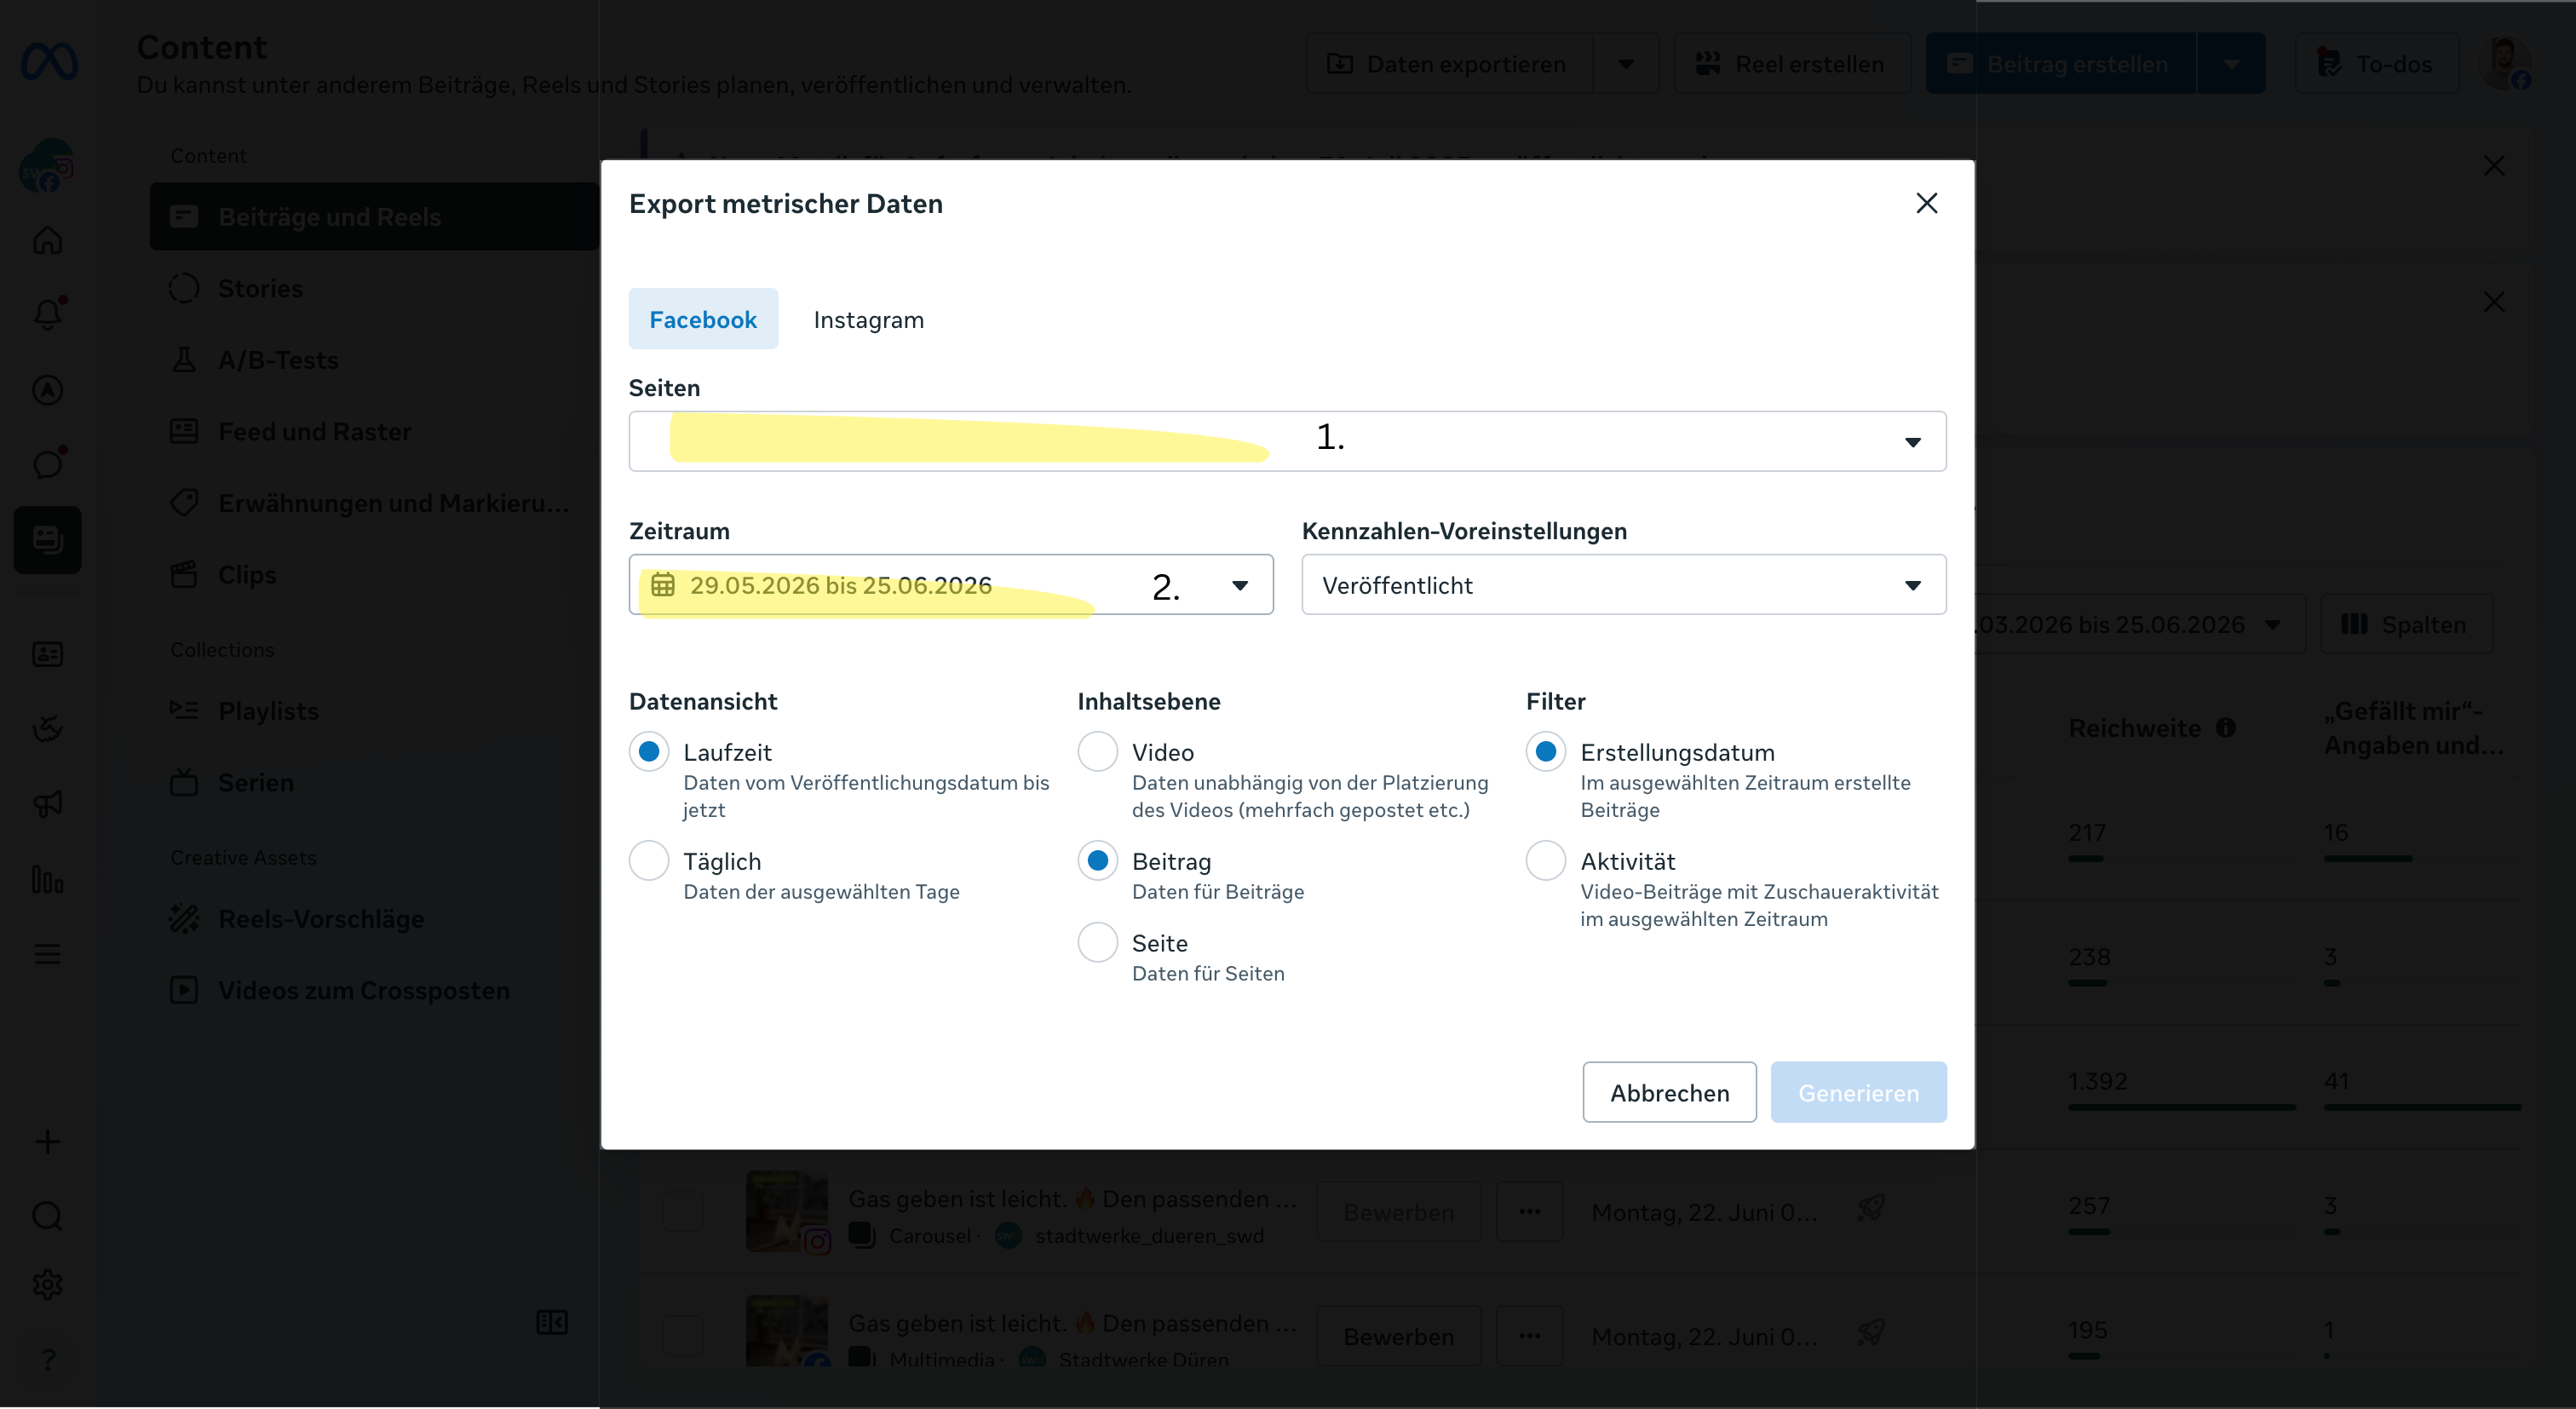Viewport: 2576px width, 1409px height.
Task: Collapse the sidebar panel icon
Action: click(x=552, y=1322)
